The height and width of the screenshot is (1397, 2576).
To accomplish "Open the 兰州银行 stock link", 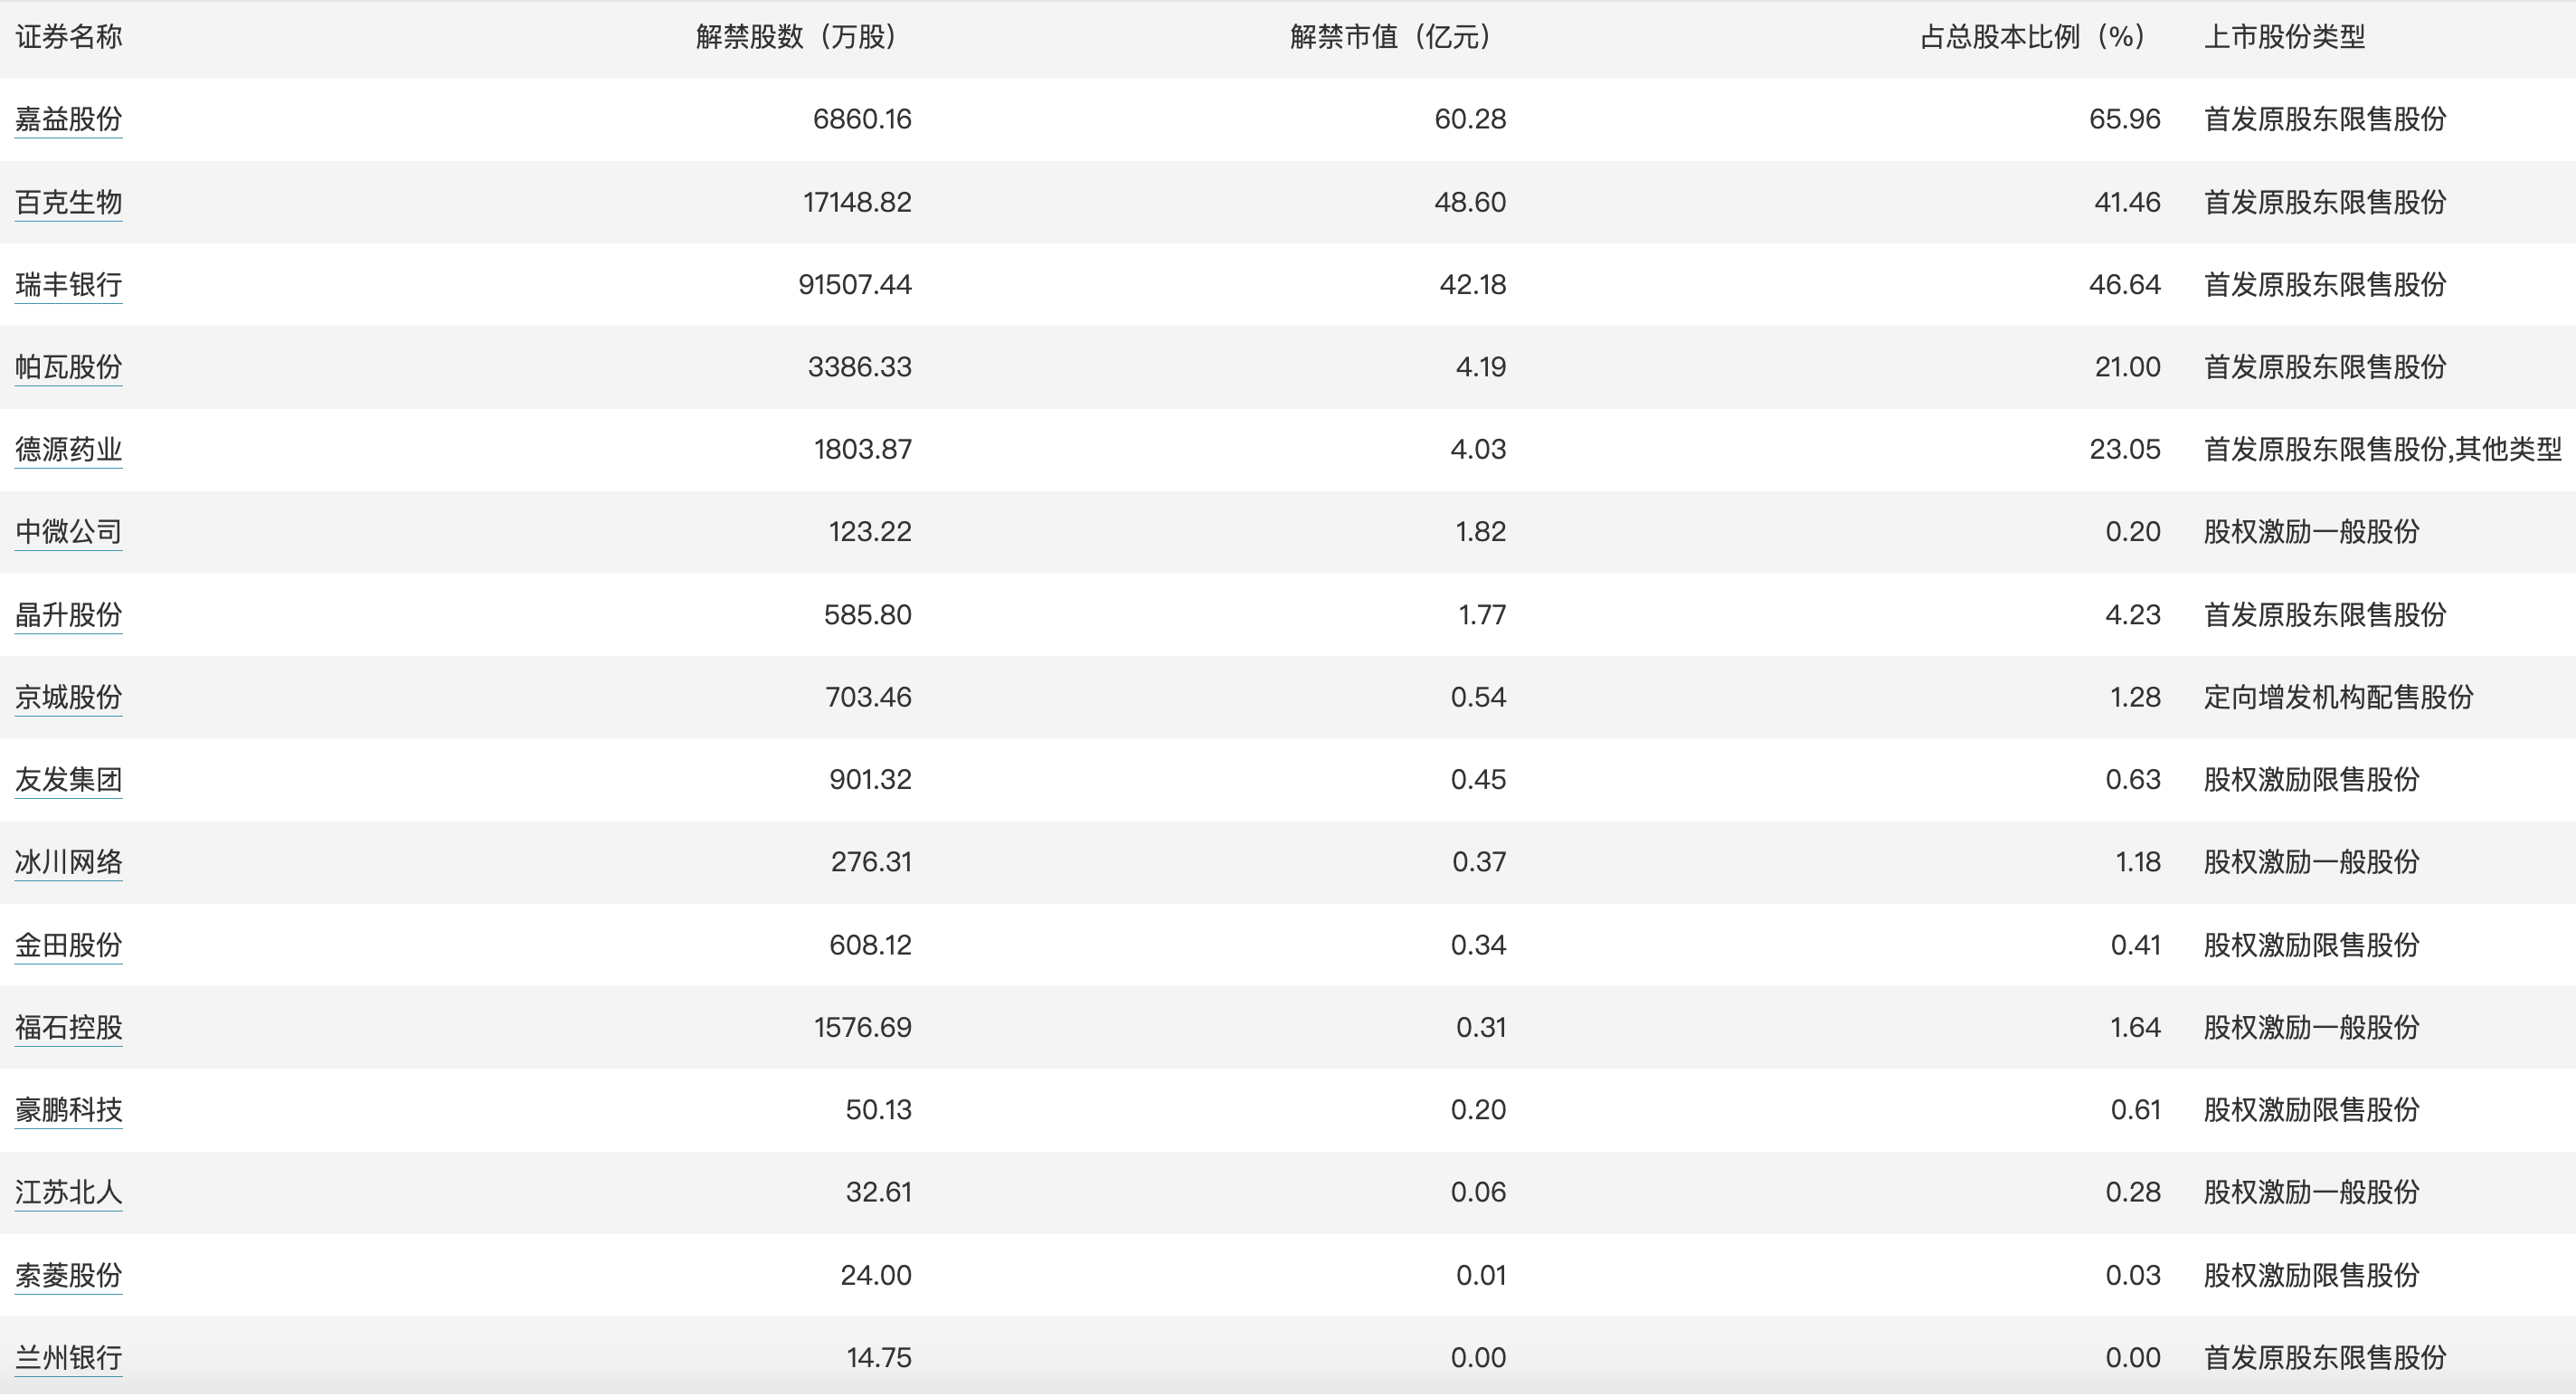I will pyautogui.click(x=68, y=1358).
